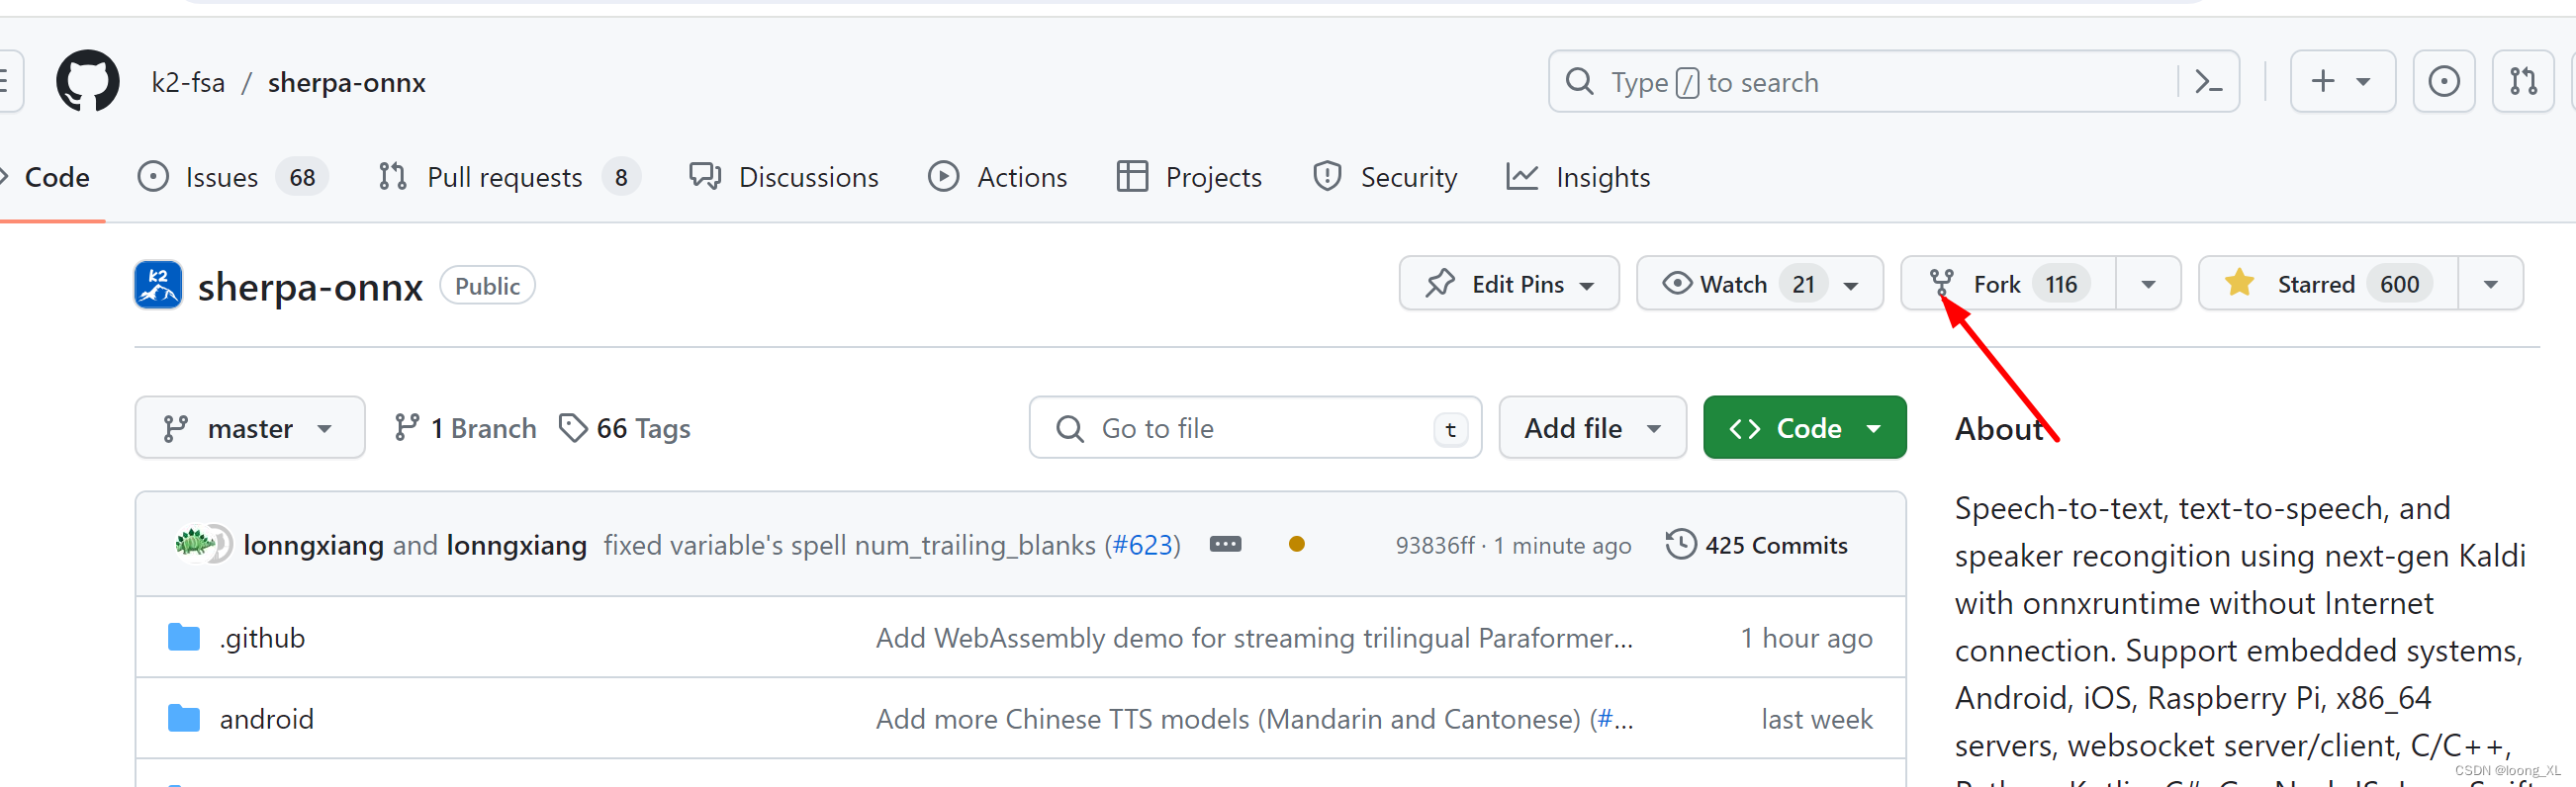Click the second lonngxiang author name
This screenshot has height=787, width=2576.
[x=517, y=545]
